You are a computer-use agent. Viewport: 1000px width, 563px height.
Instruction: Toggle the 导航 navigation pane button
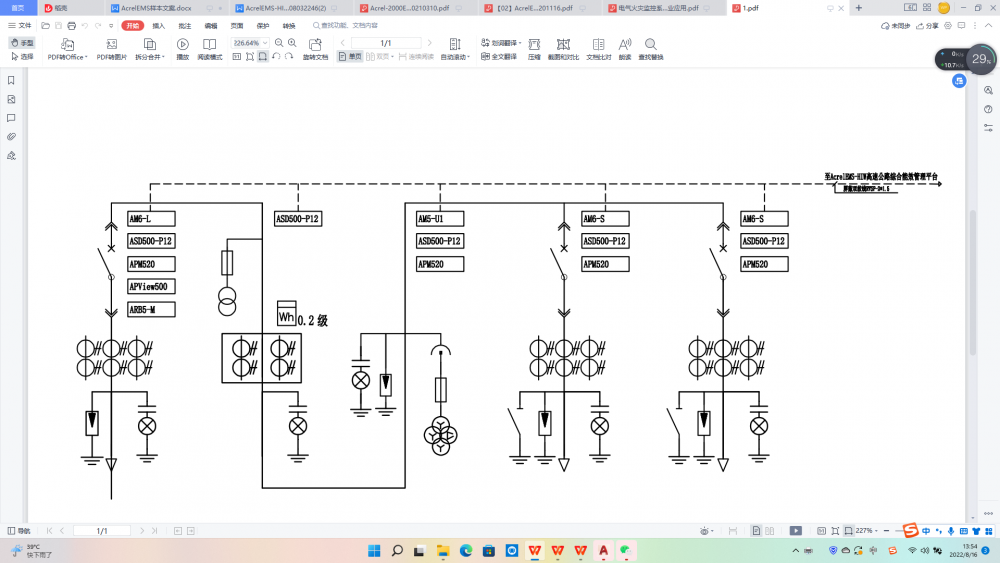coord(19,530)
